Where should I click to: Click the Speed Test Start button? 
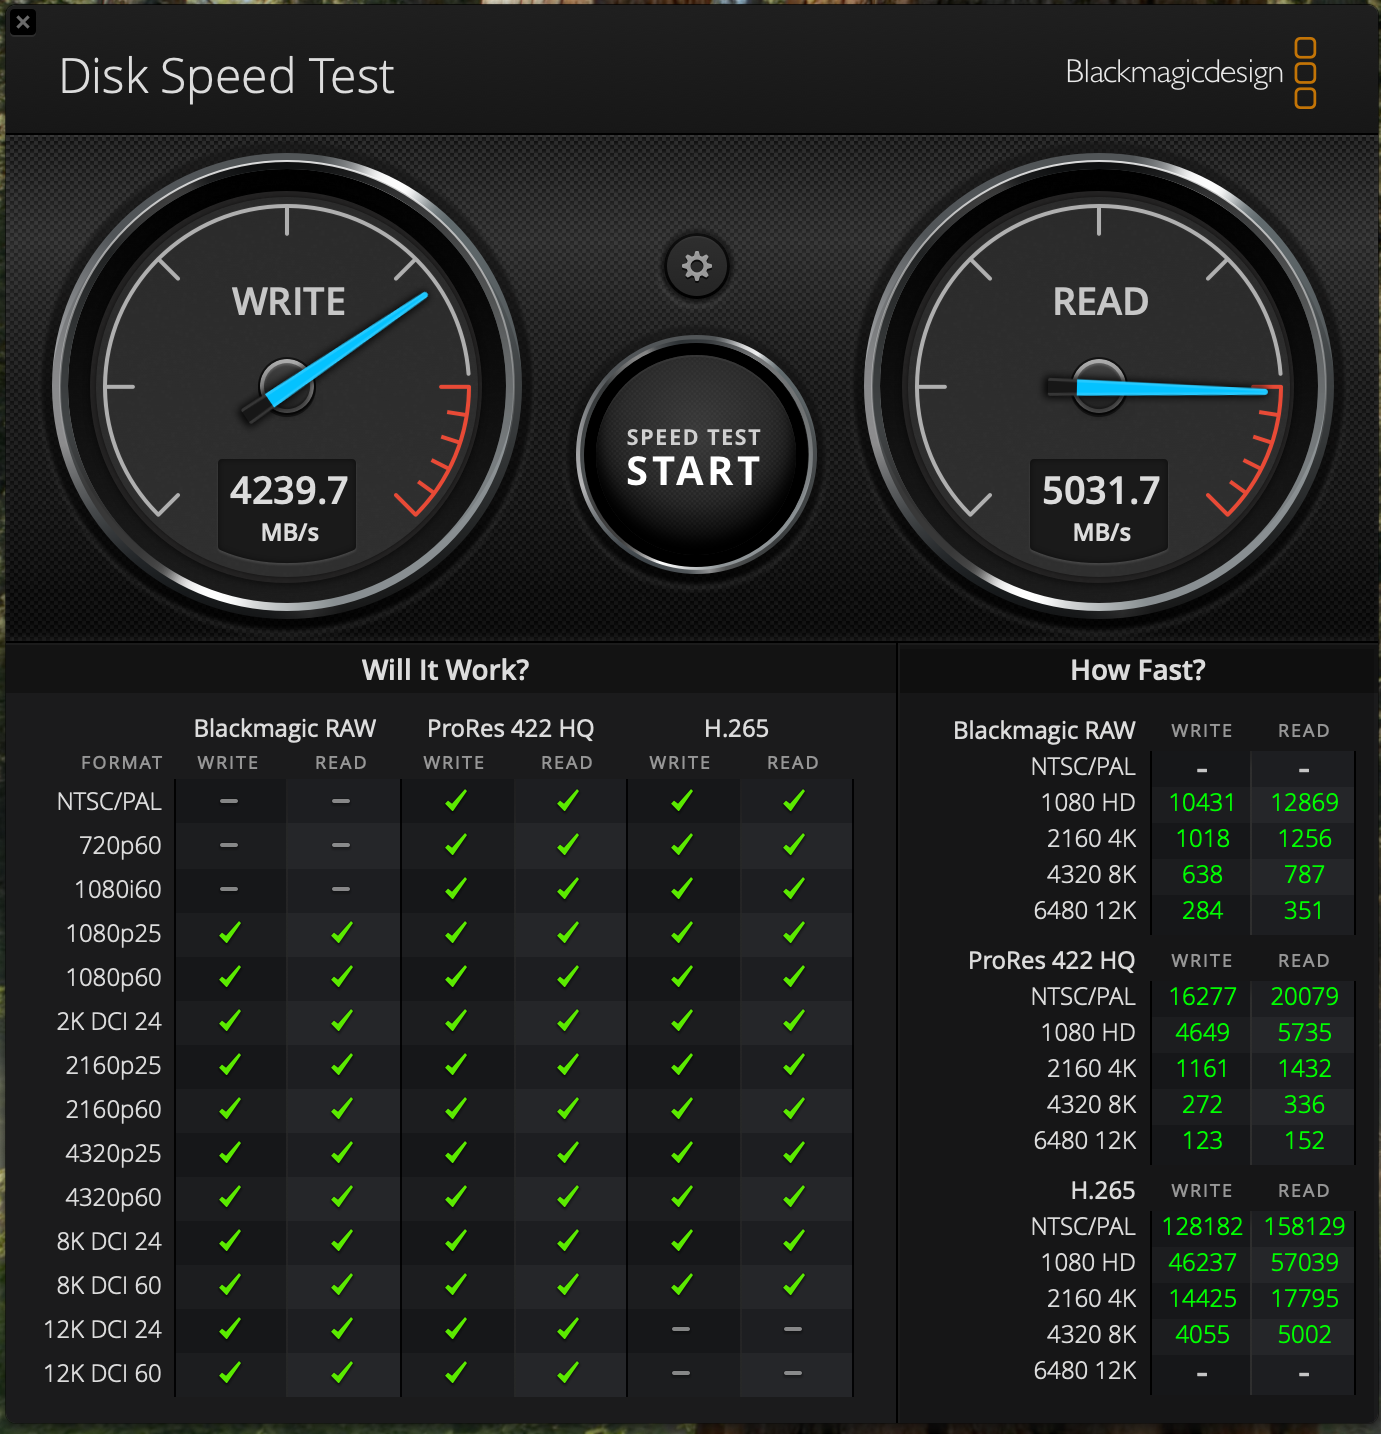(696, 455)
